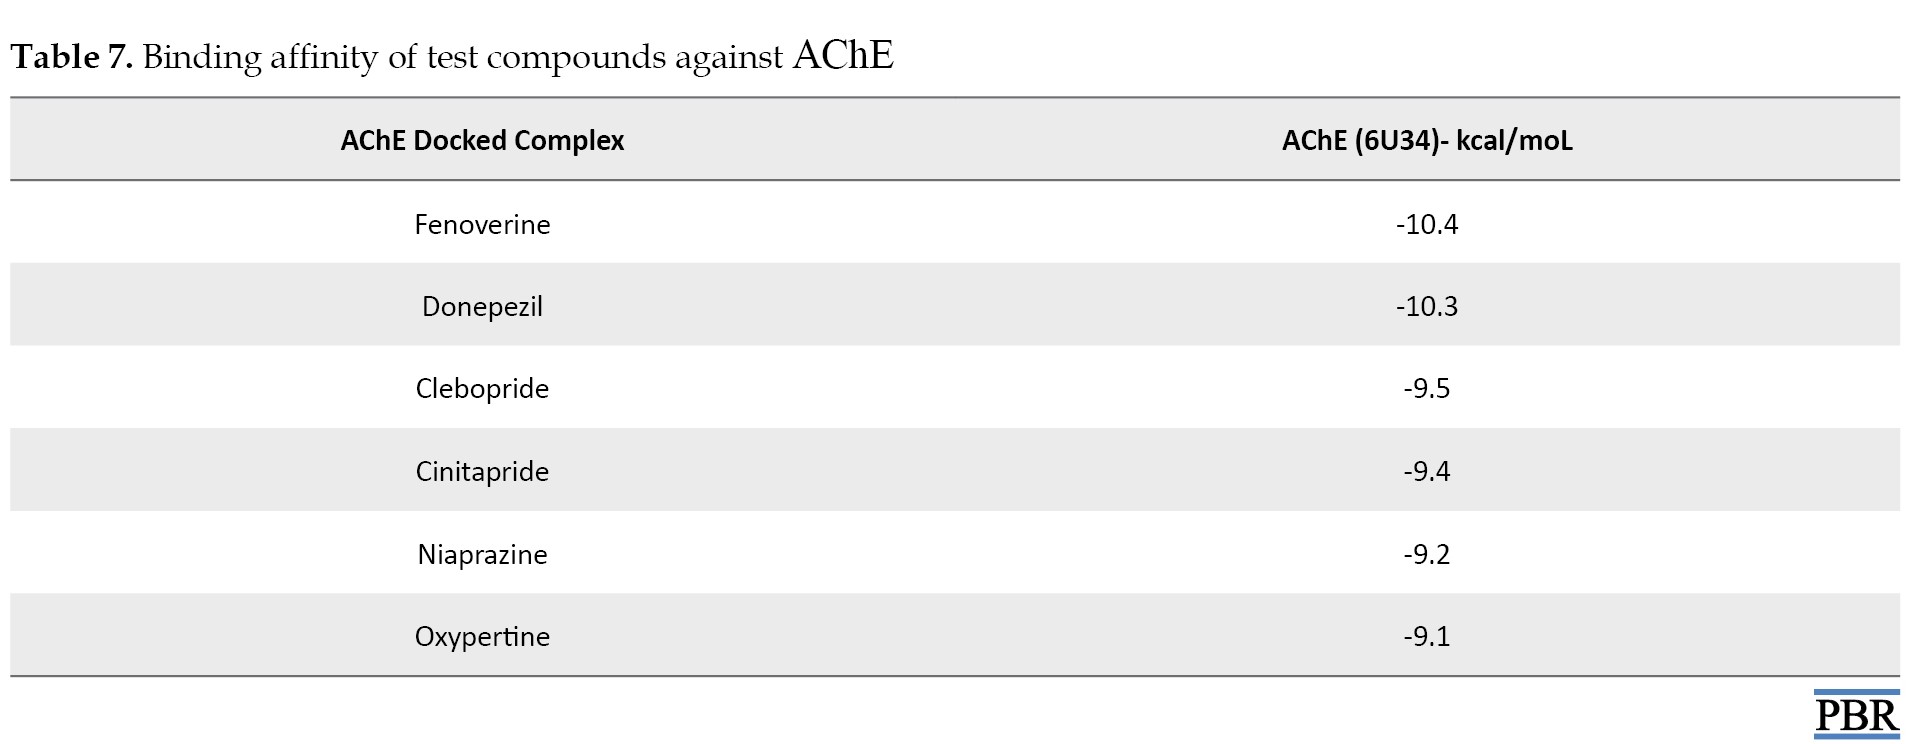This screenshot has width=1927, height=744.
Task: Click the PBR logo
Action: 1857,714
